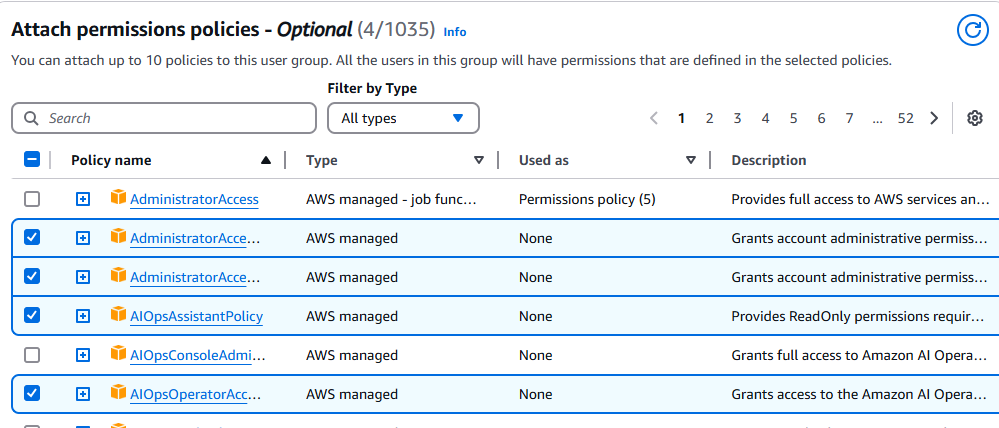Screen dimensions: 999x428
Task: Go to next page arrow
Action: 934,118
